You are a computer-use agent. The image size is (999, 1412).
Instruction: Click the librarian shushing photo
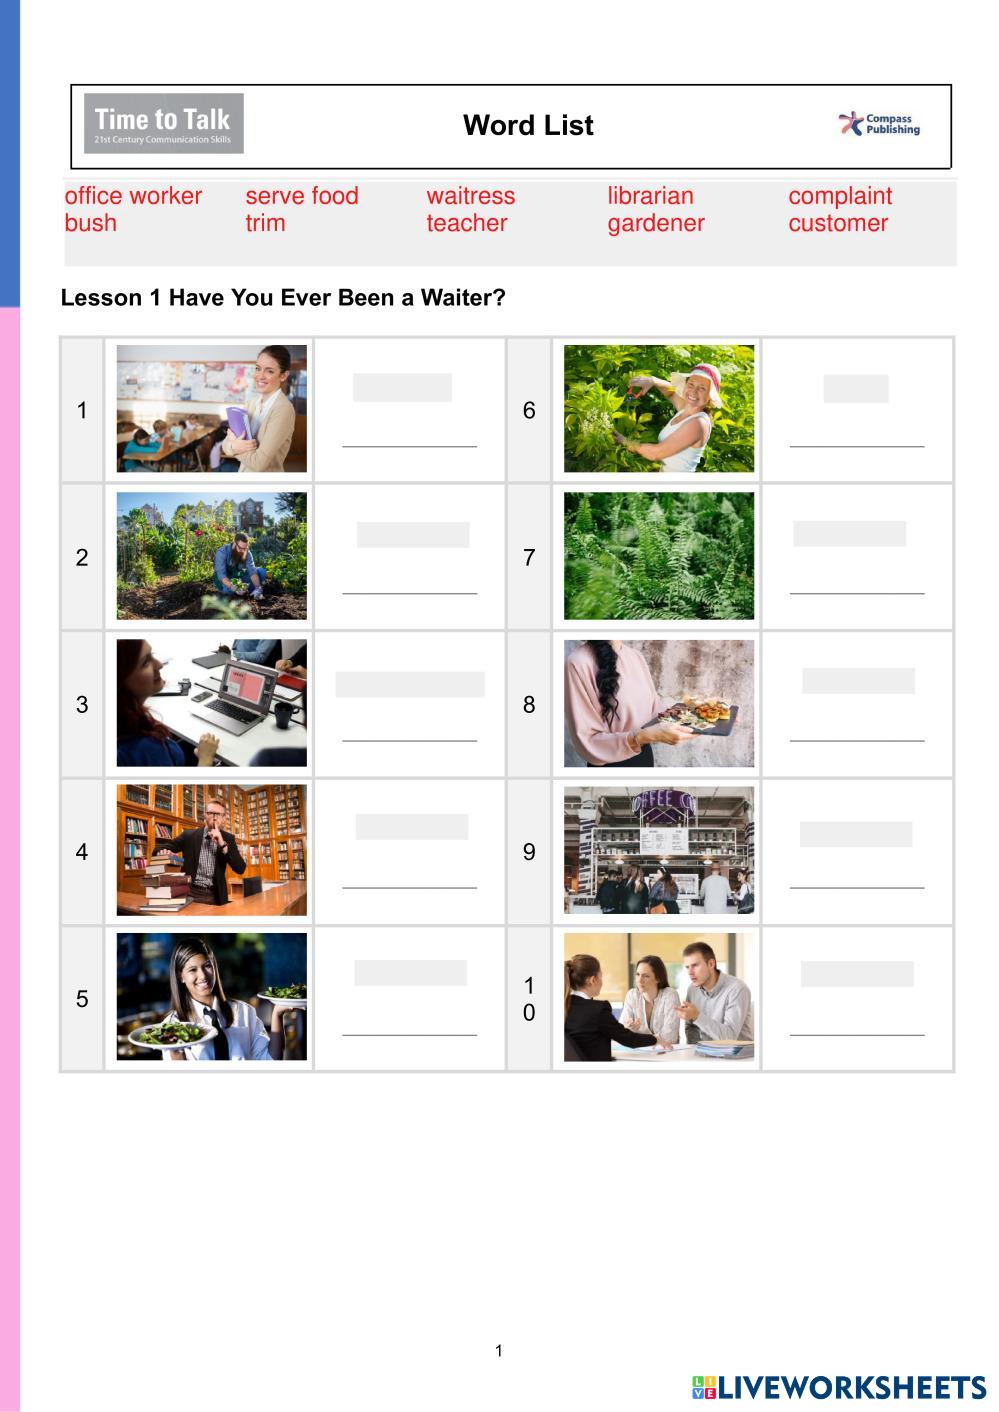212,850
